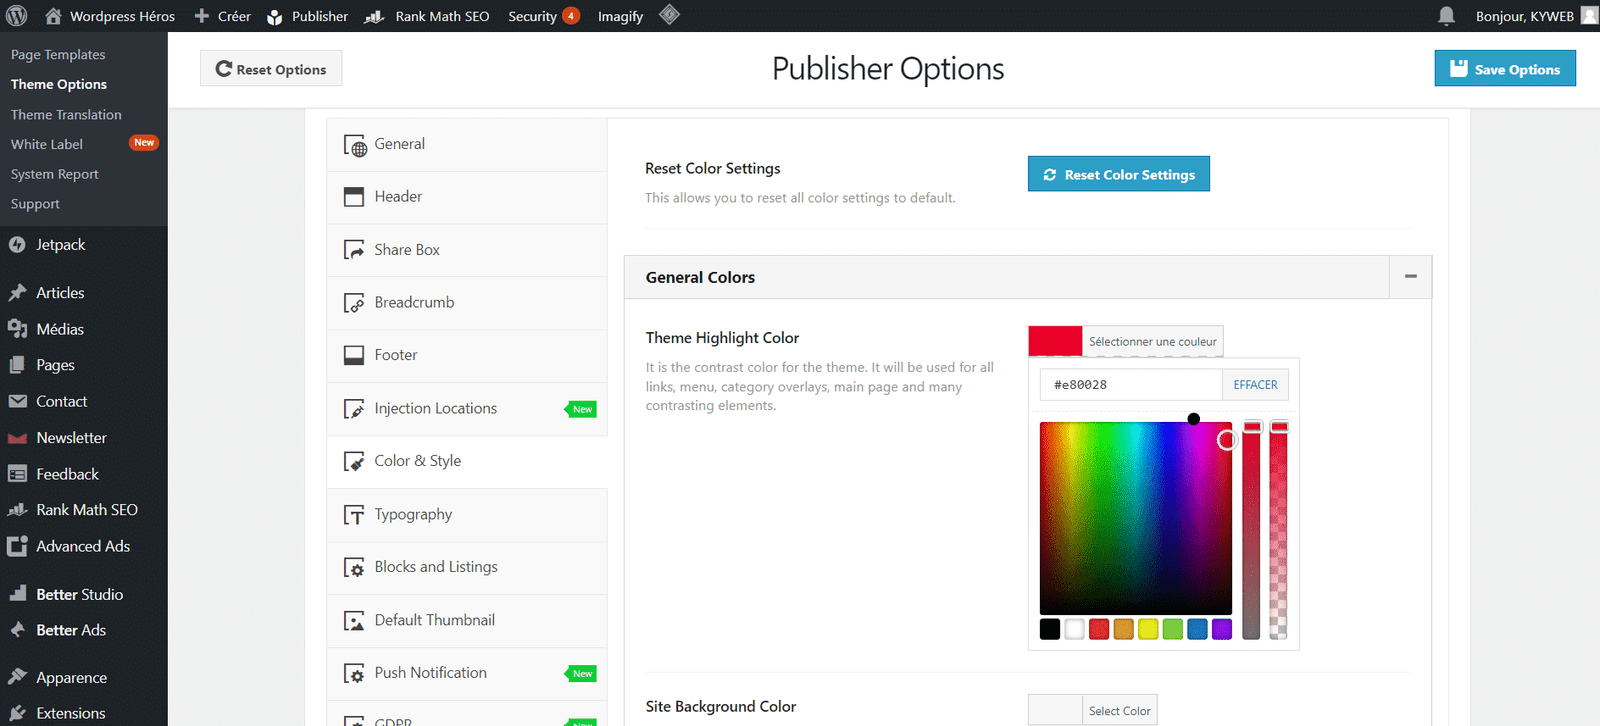This screenshot has height=726, width=1600.
Task: Select Theme Translation in sidebar menu
Action: click(x=66, y=115)
